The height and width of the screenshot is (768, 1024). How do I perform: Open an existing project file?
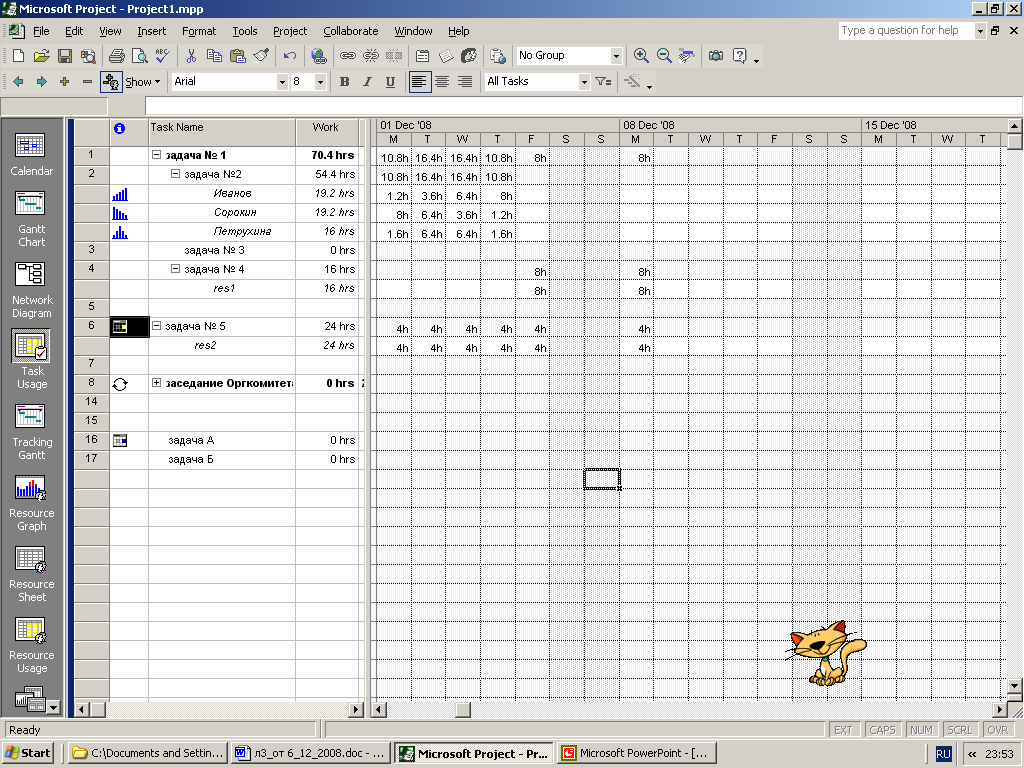tap(41, 56)
